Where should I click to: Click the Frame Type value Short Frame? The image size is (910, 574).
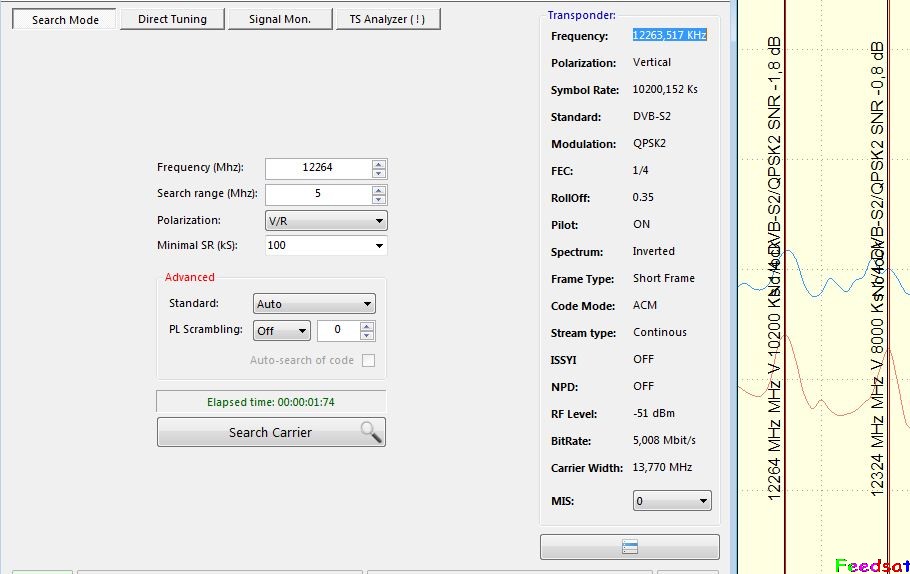(663, 278)
